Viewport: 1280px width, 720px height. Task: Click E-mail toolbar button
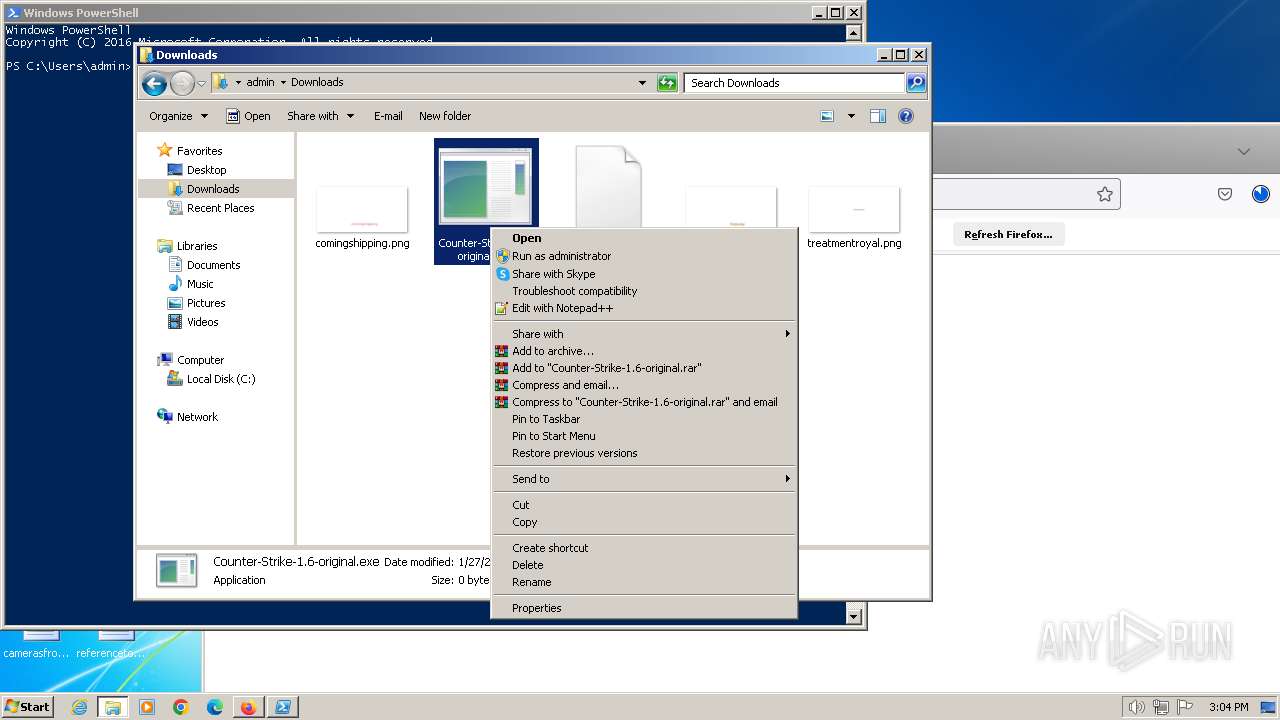point(388,116)
